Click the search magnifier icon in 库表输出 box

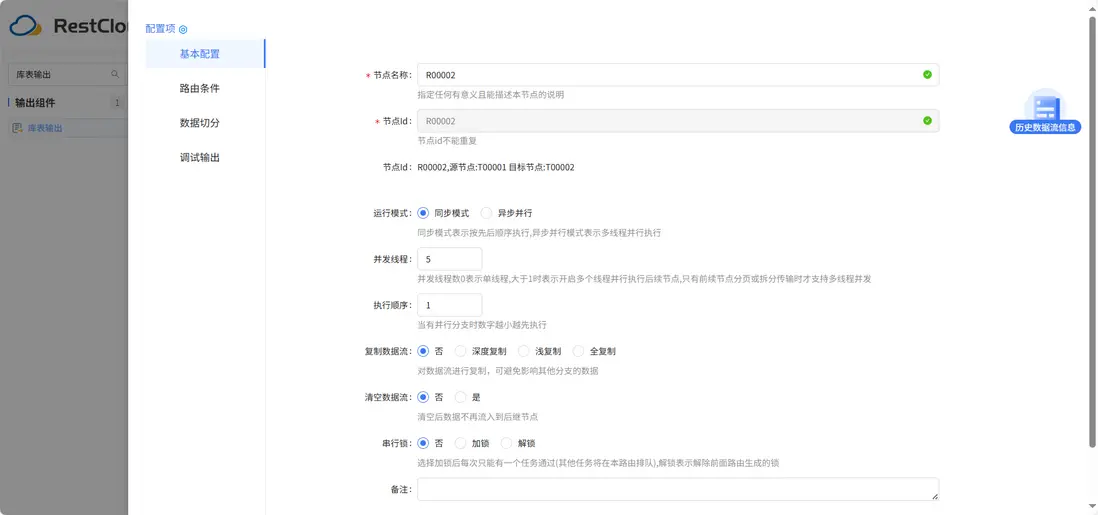point(115,74)
